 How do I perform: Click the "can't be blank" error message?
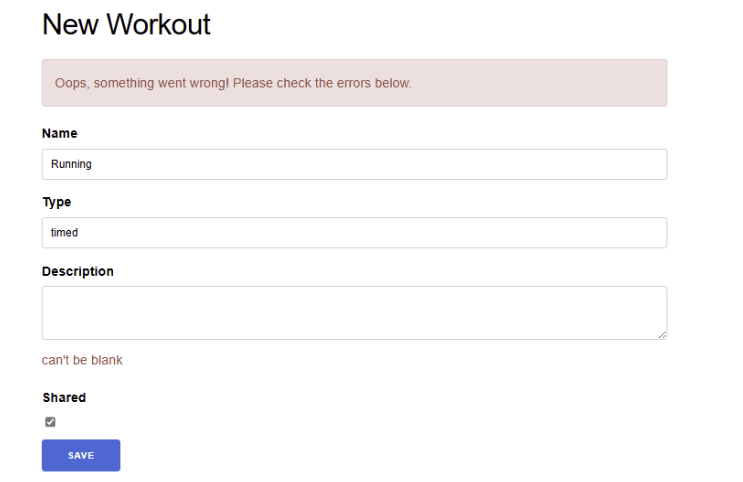pyautogui.click(x=82, y=360)
